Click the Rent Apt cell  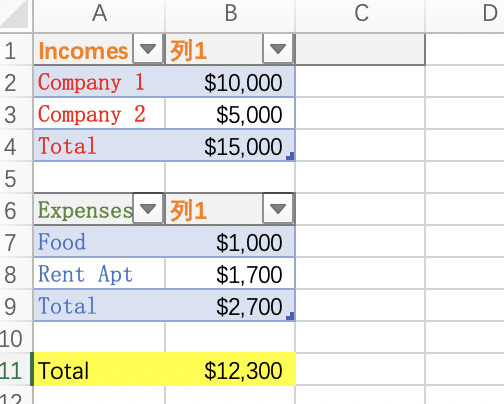click(x=99, y=274)
